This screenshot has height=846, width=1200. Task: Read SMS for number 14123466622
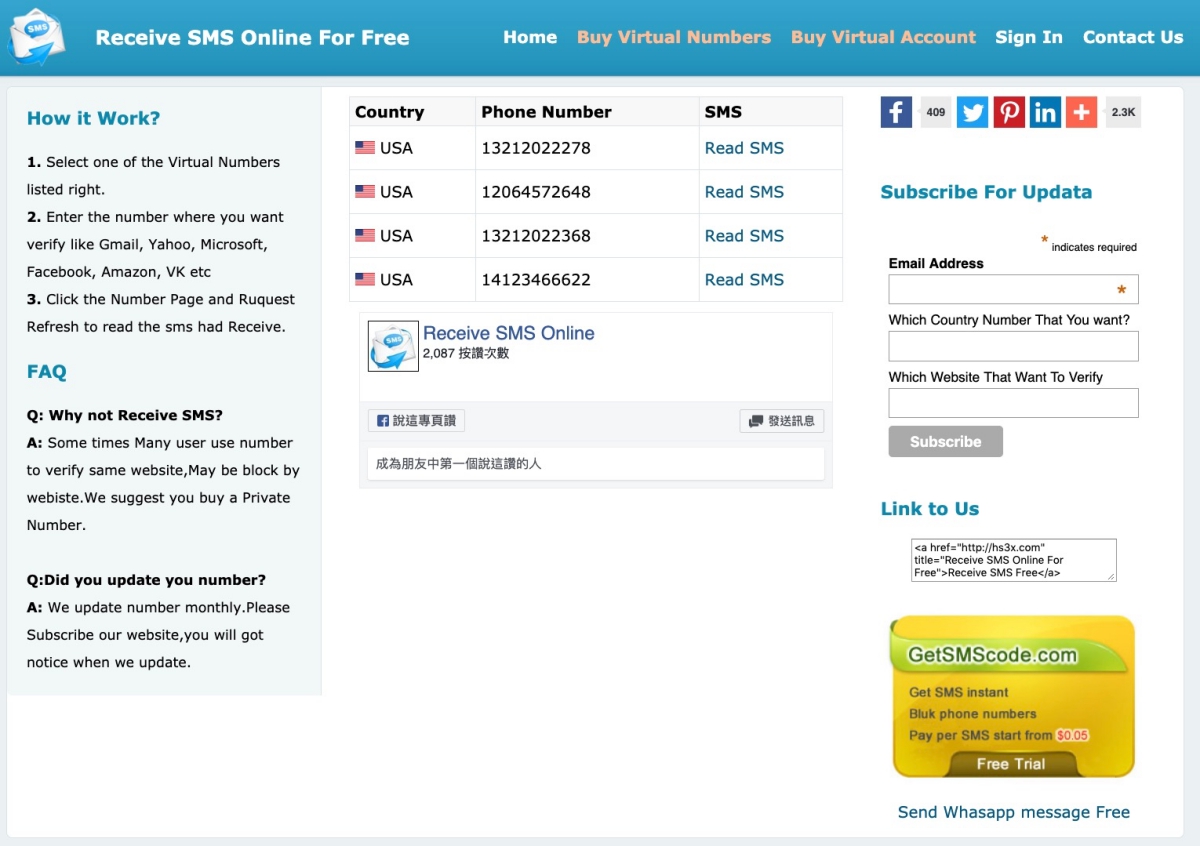click(x=744, y=280)
